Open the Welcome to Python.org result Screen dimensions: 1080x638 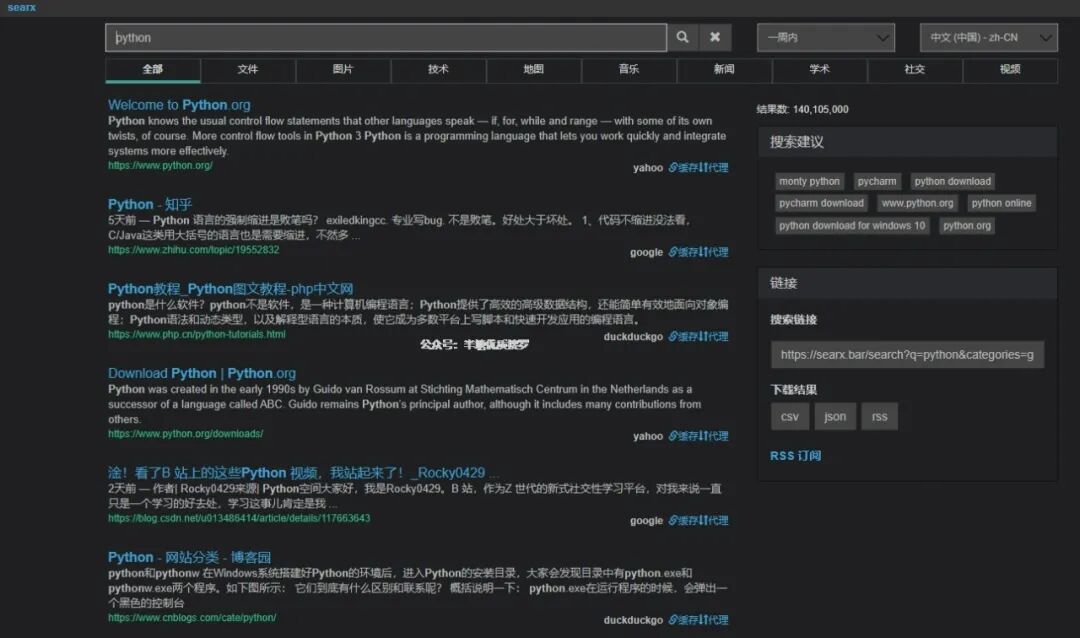click(x=179, y=105)
